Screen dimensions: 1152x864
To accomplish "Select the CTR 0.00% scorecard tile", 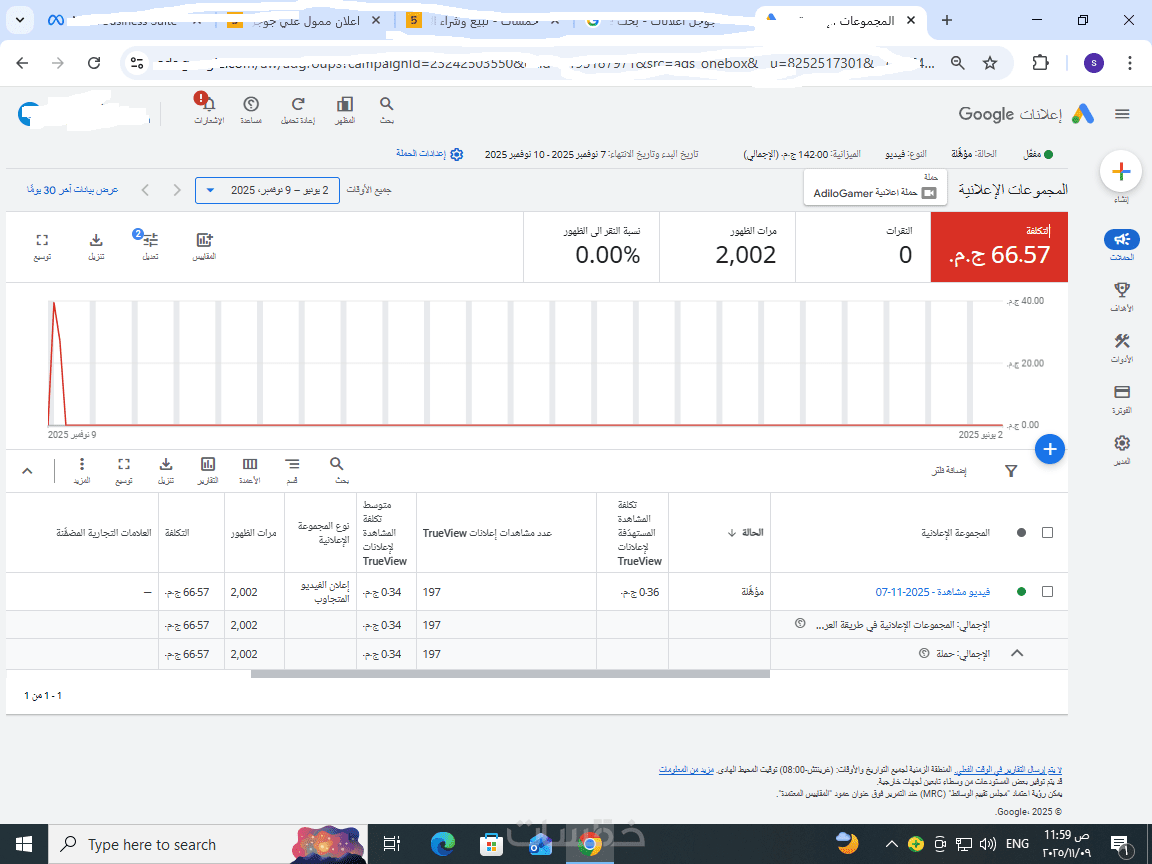I will tap(591, 248).
